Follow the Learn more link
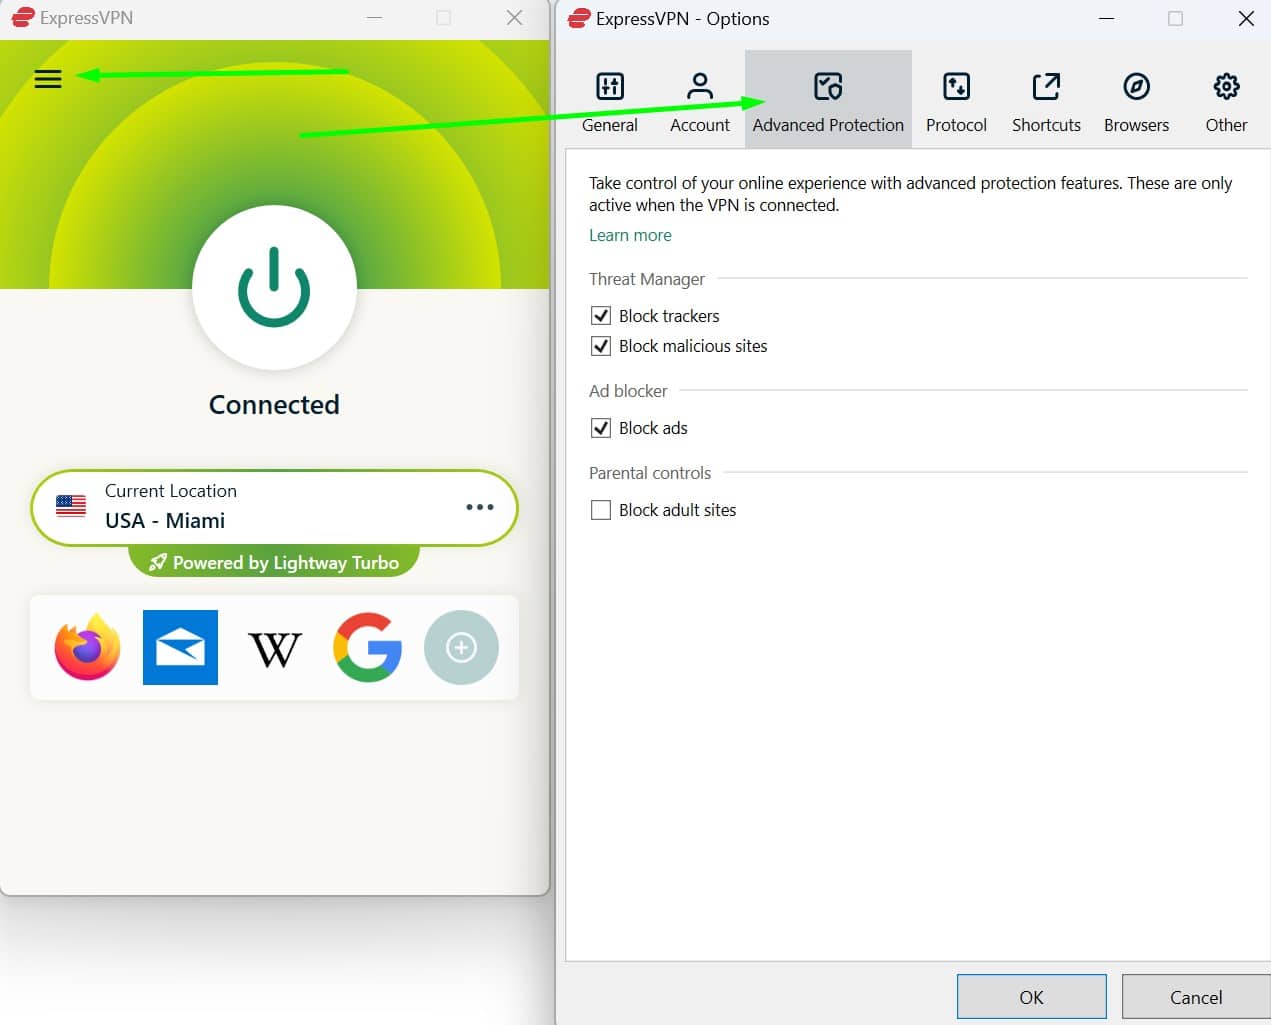Image resolution: width=1271 pixels, height=1025 pixels. pyautogui.click(x=630, y=235)
